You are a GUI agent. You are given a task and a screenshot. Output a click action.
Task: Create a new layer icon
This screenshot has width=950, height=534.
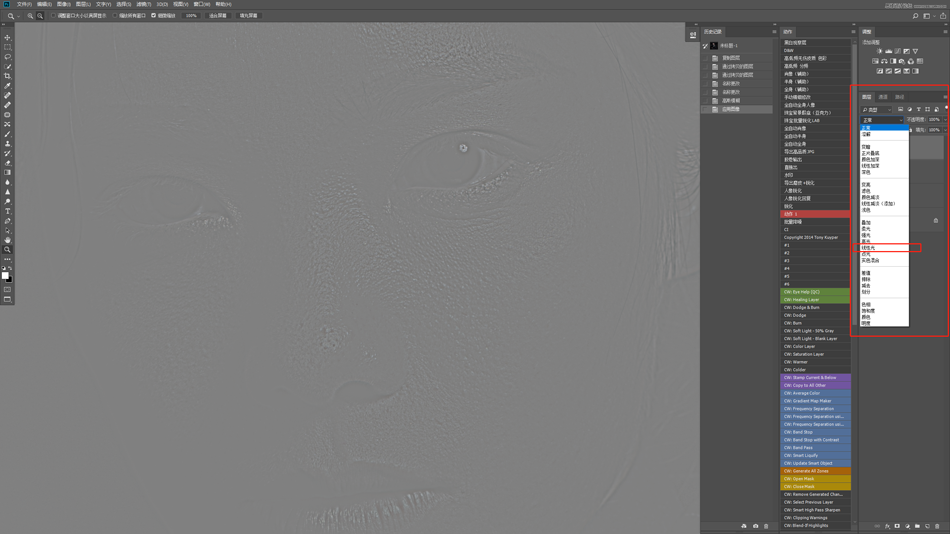pyautogui.click(x=927, y=526)
